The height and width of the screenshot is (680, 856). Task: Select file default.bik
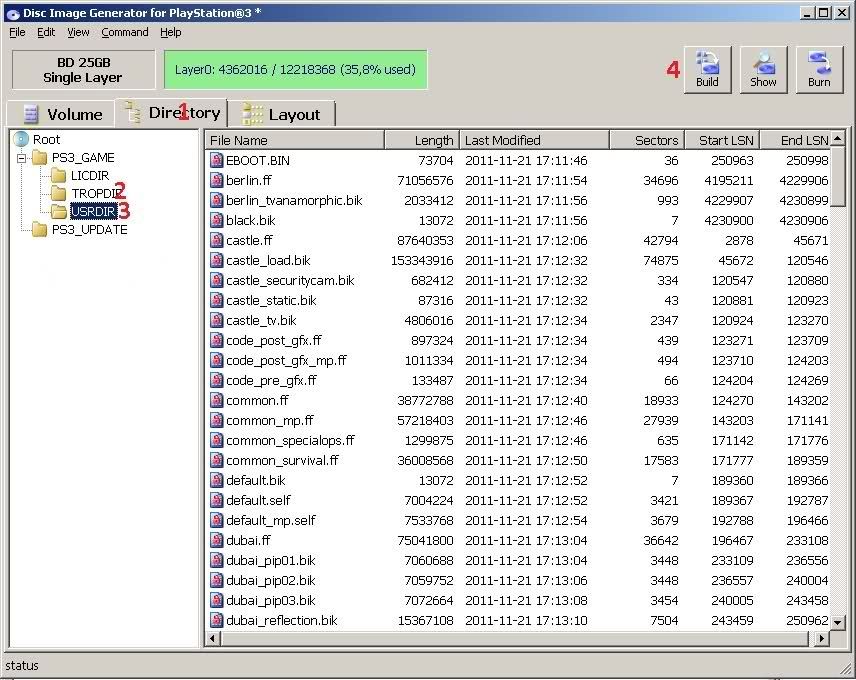[x=255, y=480]
